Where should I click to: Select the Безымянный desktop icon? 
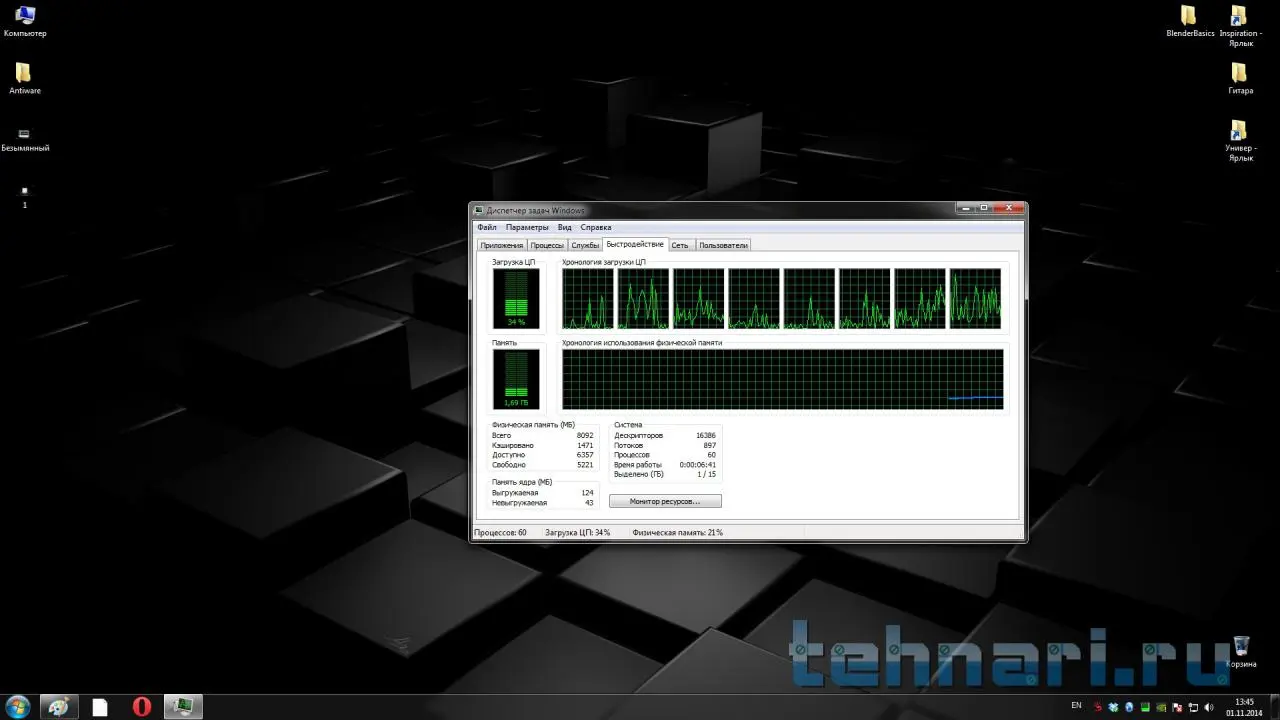pos(25,140)
